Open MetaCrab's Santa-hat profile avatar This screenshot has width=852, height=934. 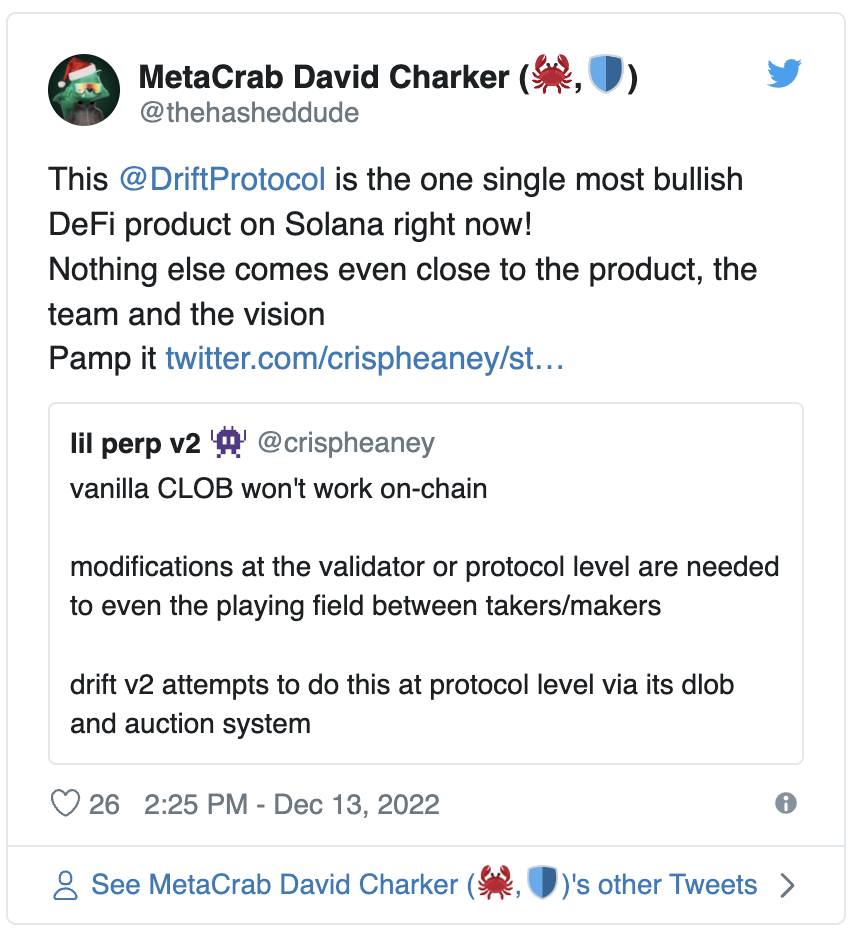[84, 90]
